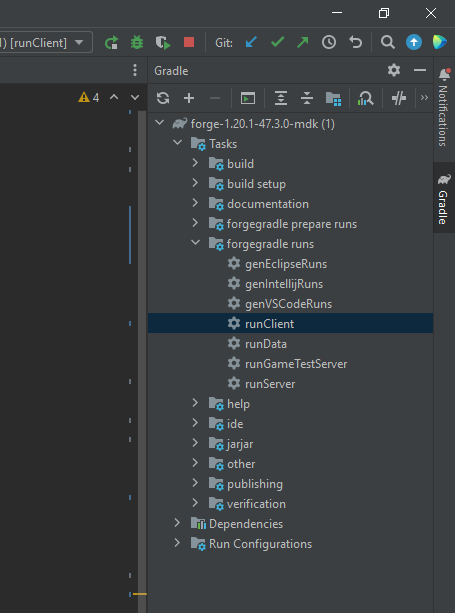Click the Tasks folder label
The height and width of the screenshot is (613, 455).
click(223, 144)
